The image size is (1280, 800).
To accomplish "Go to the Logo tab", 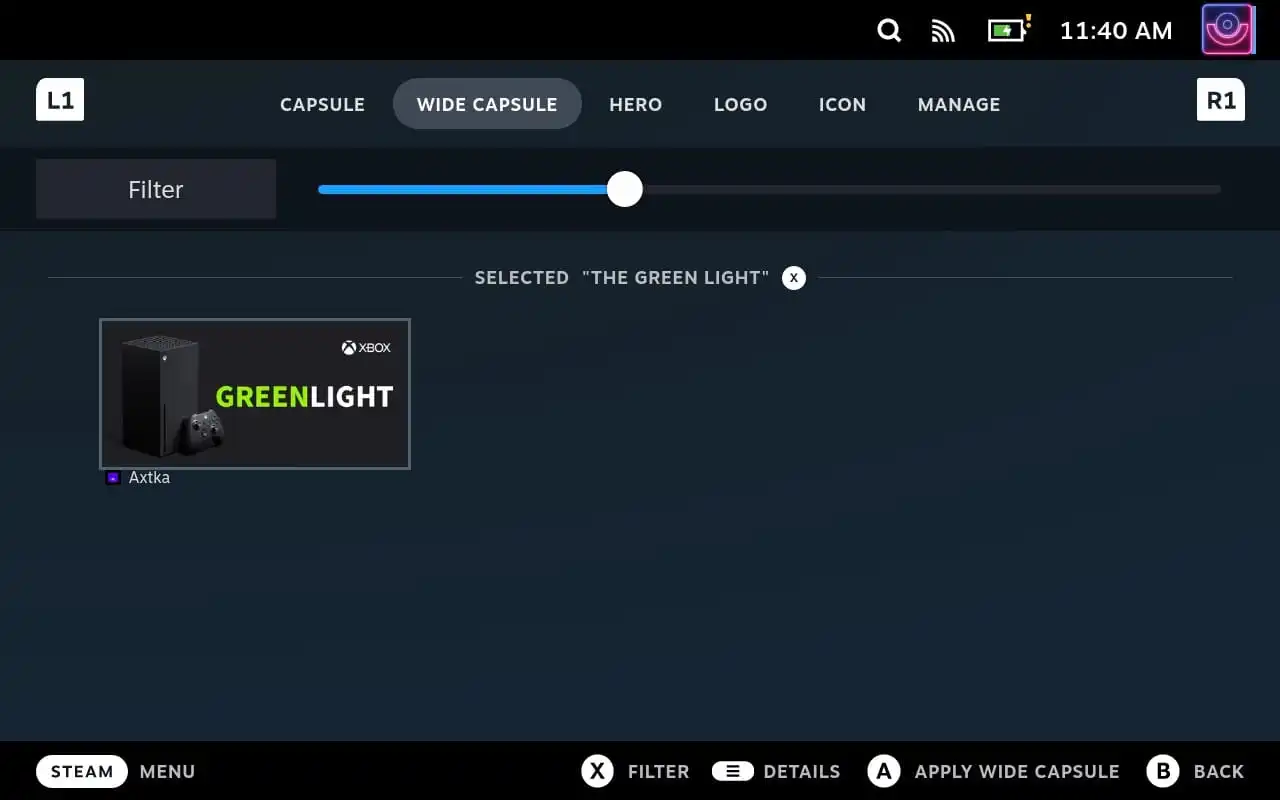I will [x=740, y=104].
